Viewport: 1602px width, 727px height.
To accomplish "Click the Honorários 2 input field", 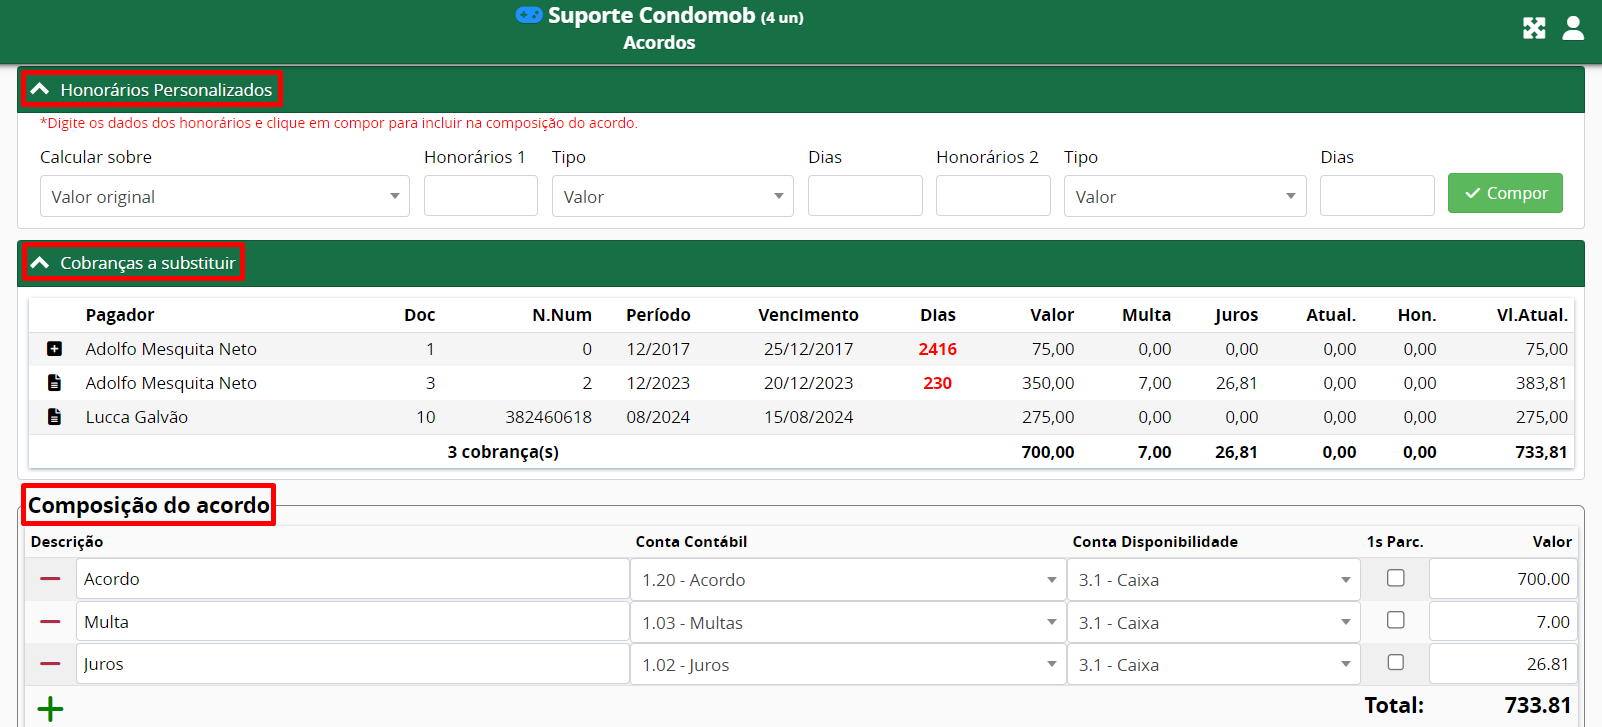I will tap(993, 196).
